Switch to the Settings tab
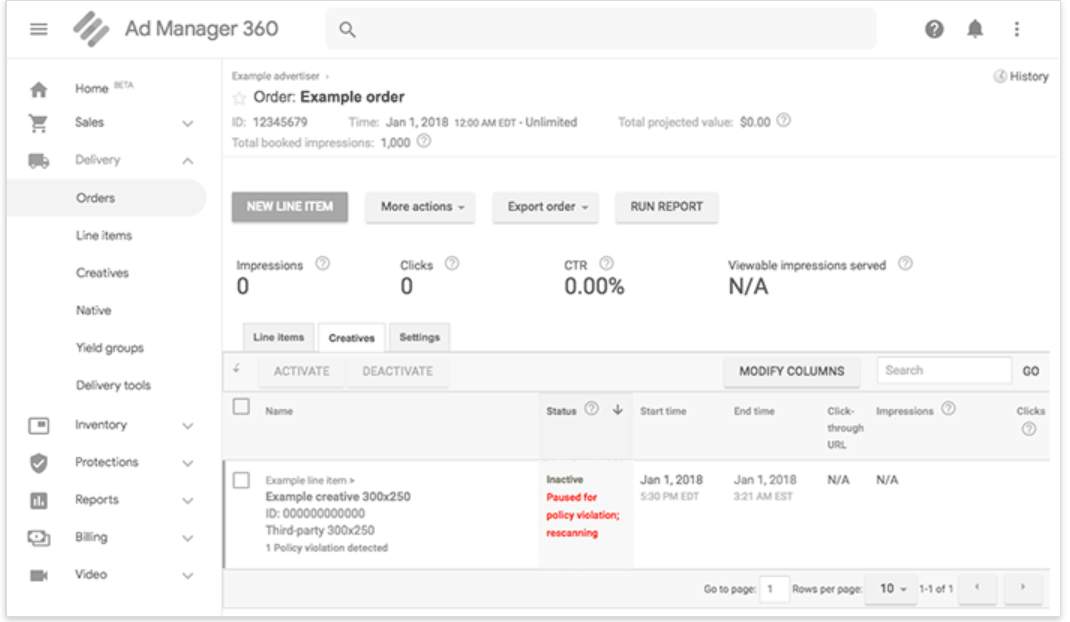 tap(419, 338)
